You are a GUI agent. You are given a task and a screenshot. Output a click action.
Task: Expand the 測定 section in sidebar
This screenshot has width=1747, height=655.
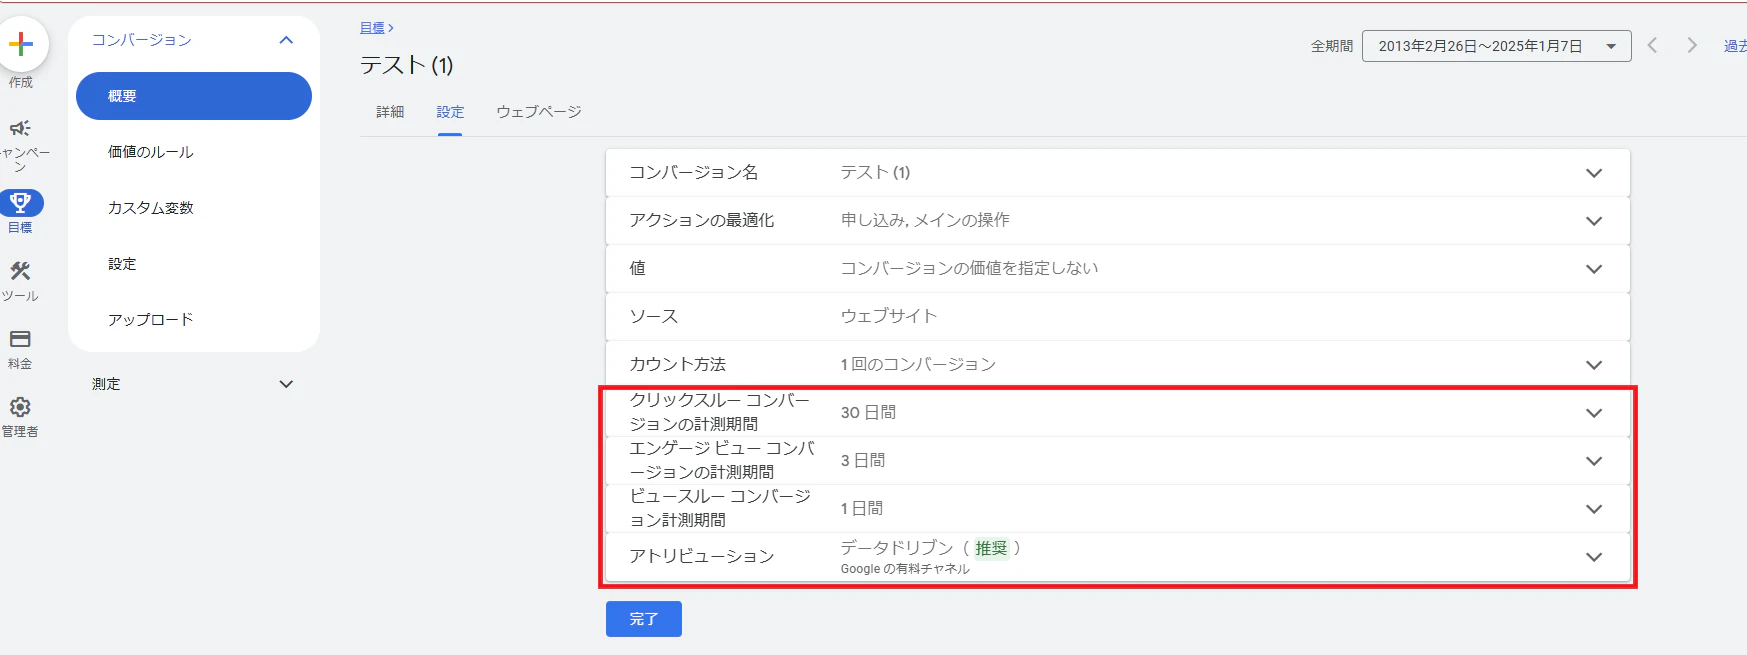point(286,384)
